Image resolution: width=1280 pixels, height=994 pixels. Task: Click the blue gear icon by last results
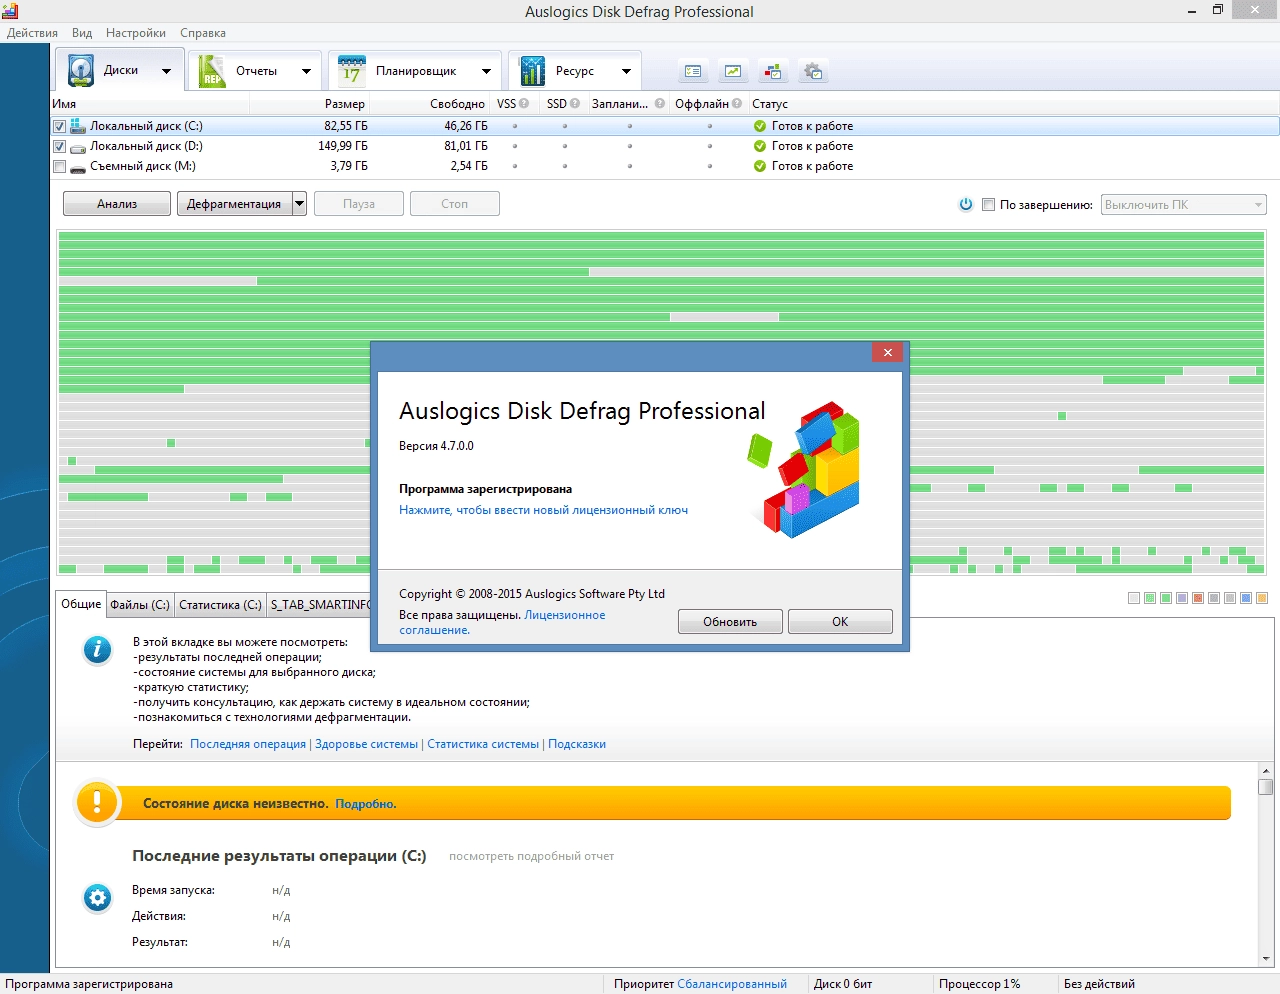[x=97, y=898]
